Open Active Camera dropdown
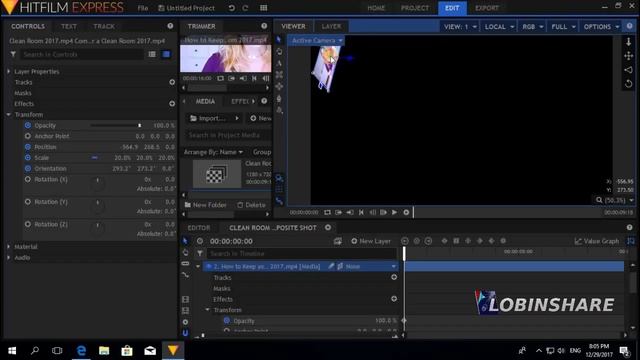Screen dimensions: 640x360 coord(317,40)
